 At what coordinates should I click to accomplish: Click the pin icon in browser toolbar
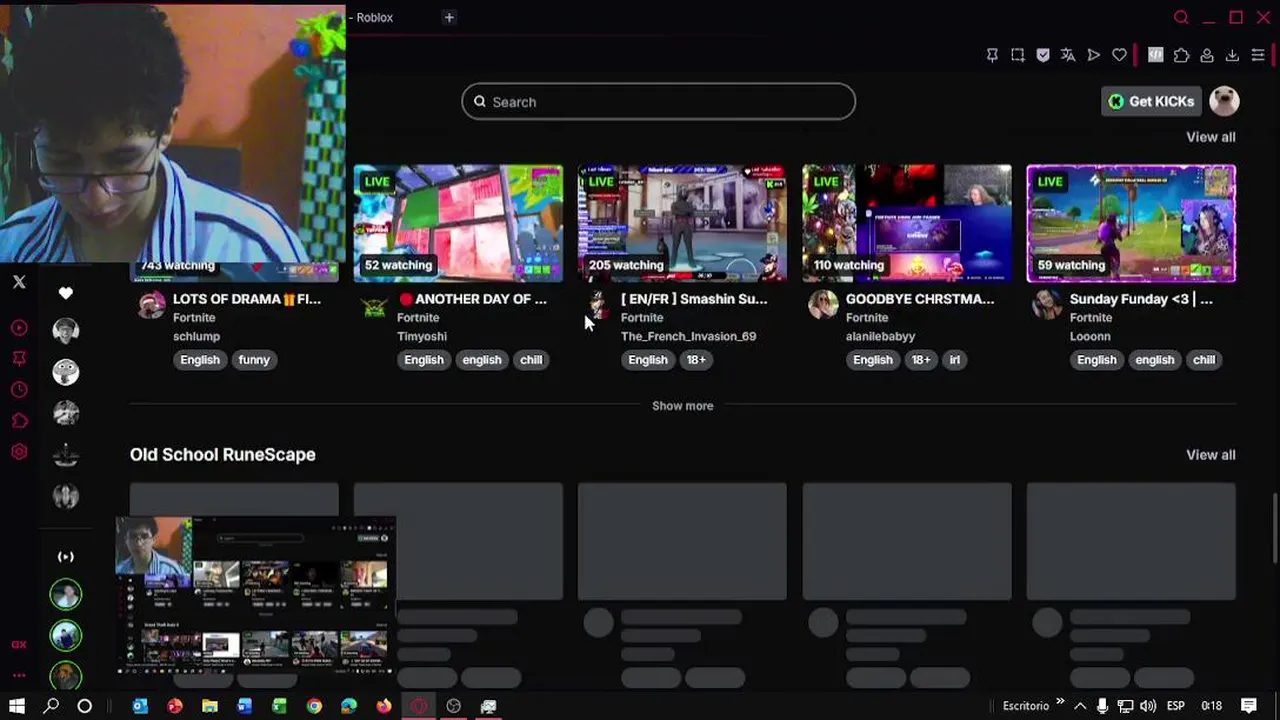[992, 56]
